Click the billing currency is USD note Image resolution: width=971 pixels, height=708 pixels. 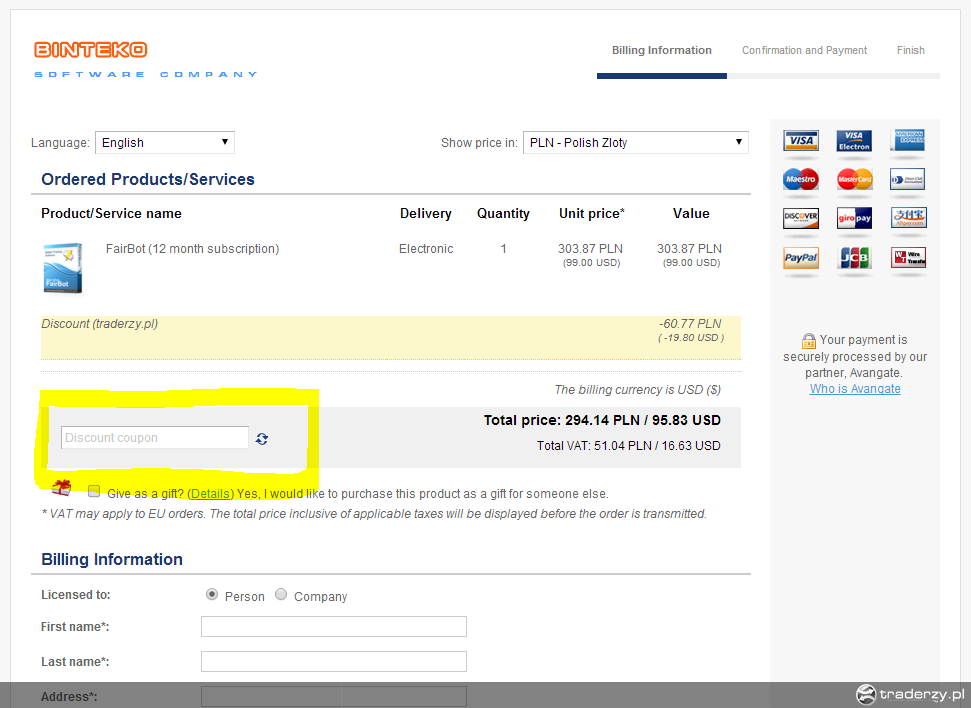click(x=638, y=390)
